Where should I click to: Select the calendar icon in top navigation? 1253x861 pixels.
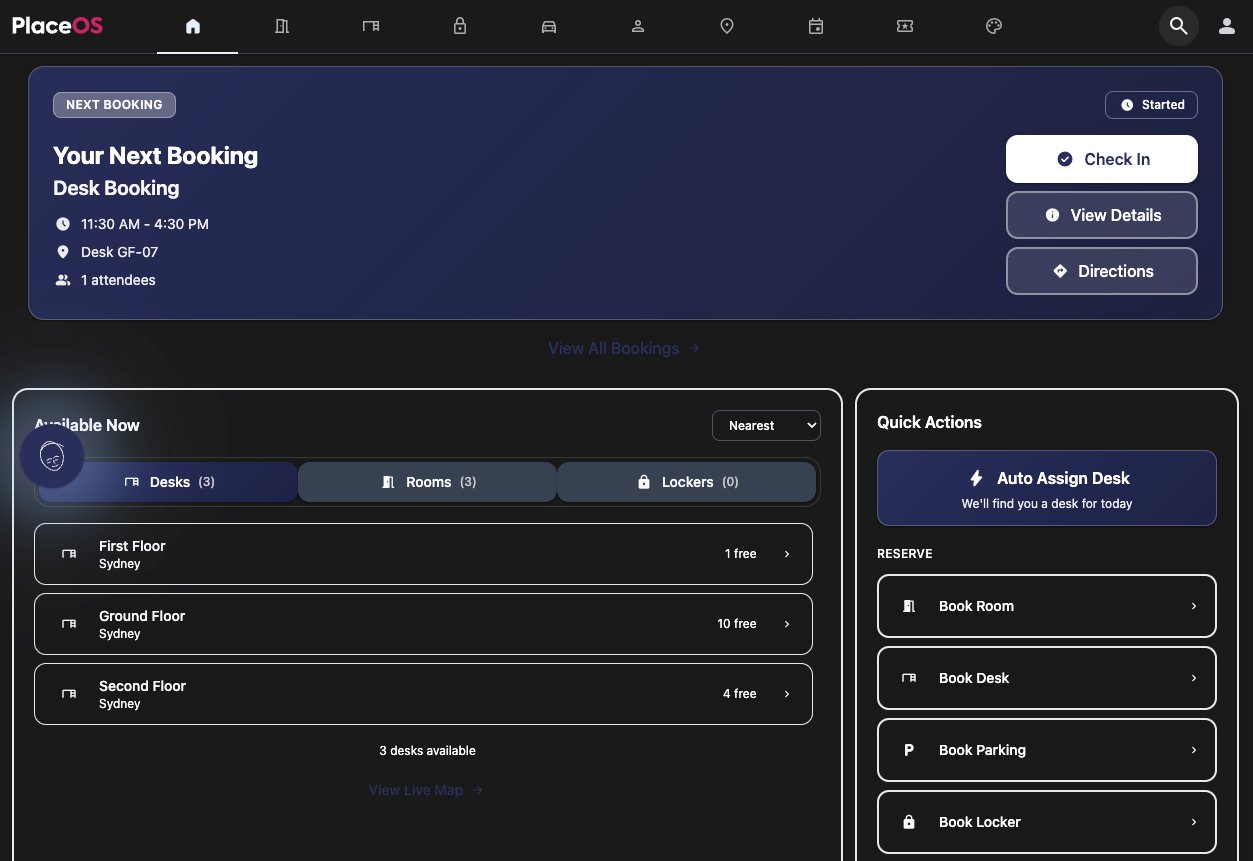[x=816, y=26]
